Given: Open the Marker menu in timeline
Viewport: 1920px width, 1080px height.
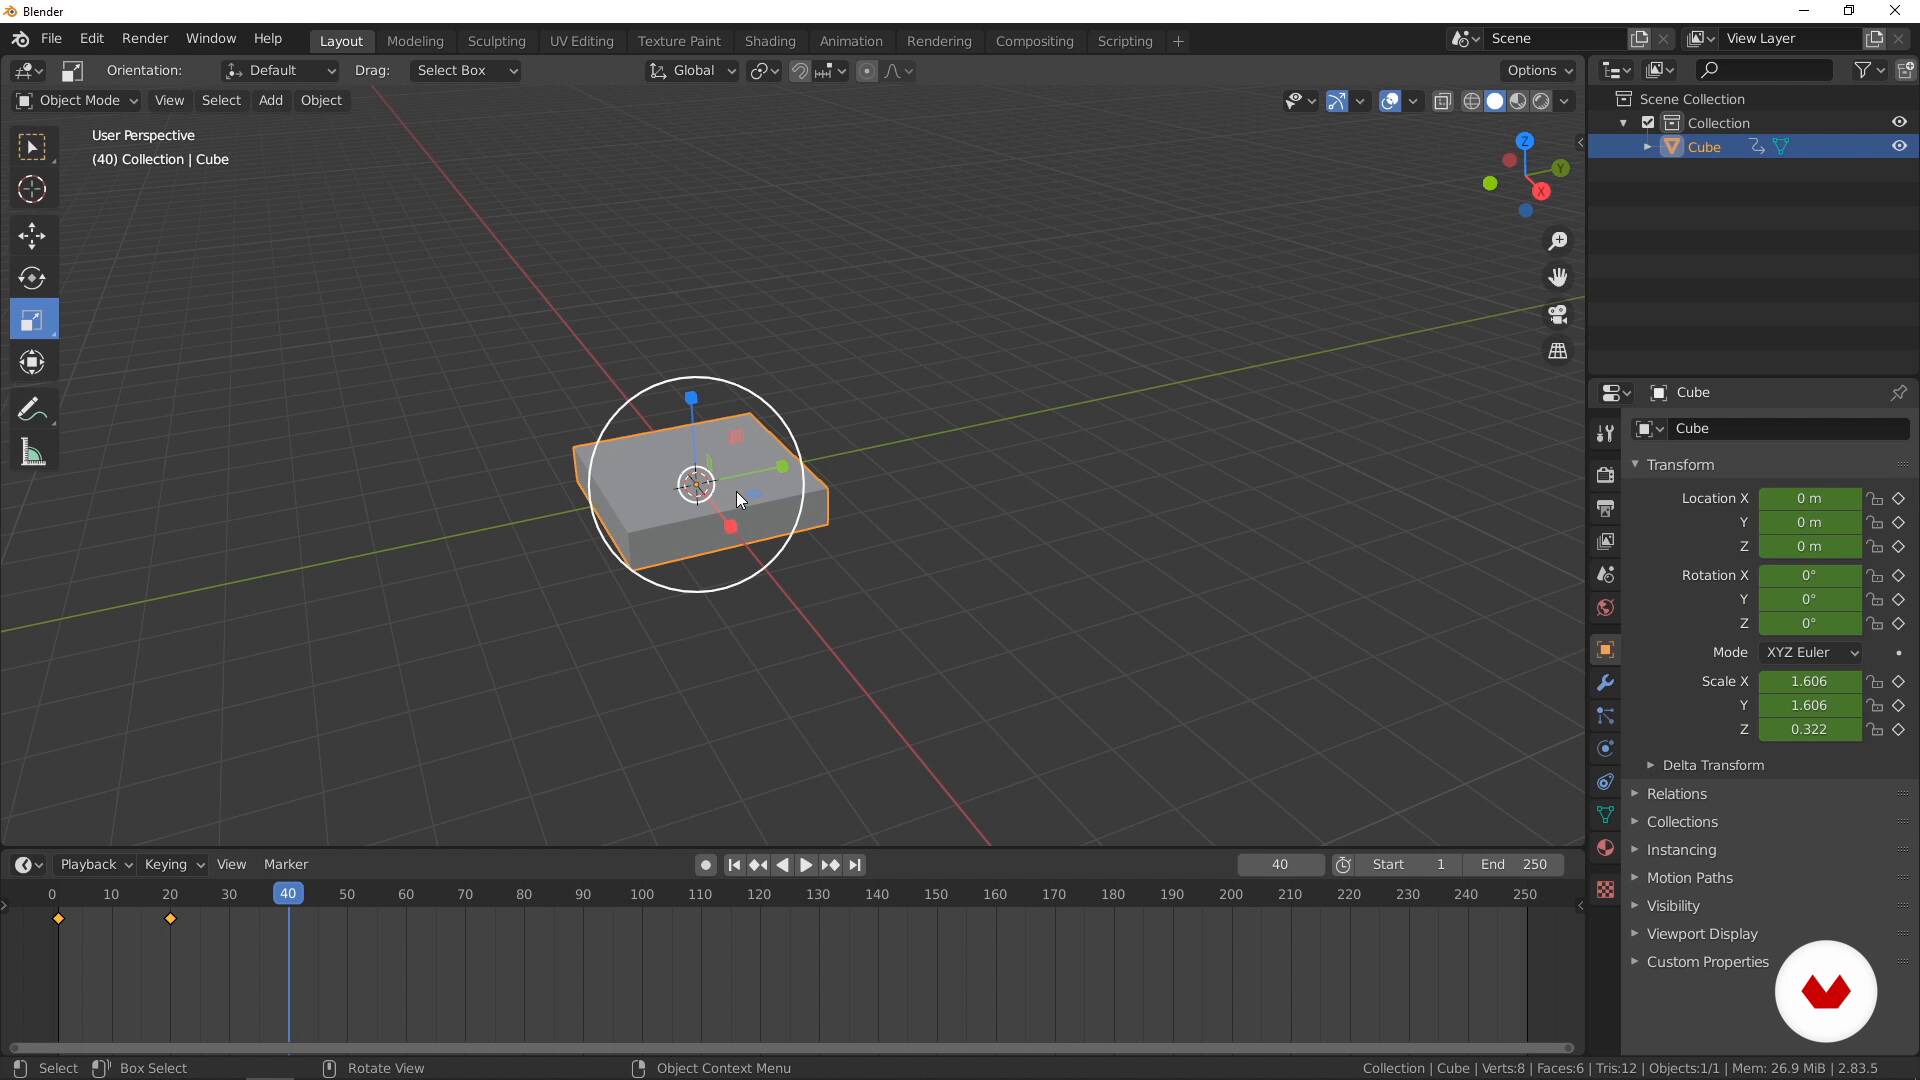Looking at the screenshot, I should click(286, 865).
